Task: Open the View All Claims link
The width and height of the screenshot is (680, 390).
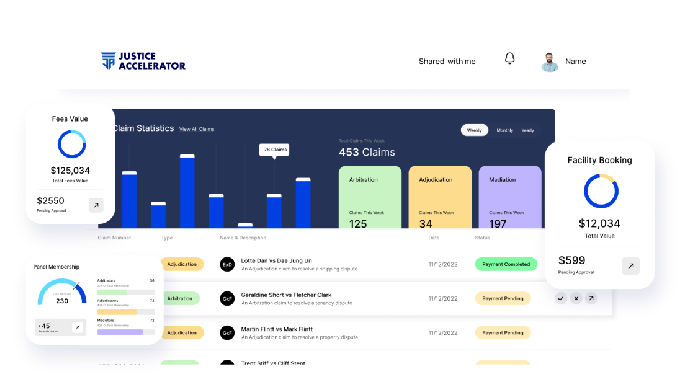Action: [196, 129]
